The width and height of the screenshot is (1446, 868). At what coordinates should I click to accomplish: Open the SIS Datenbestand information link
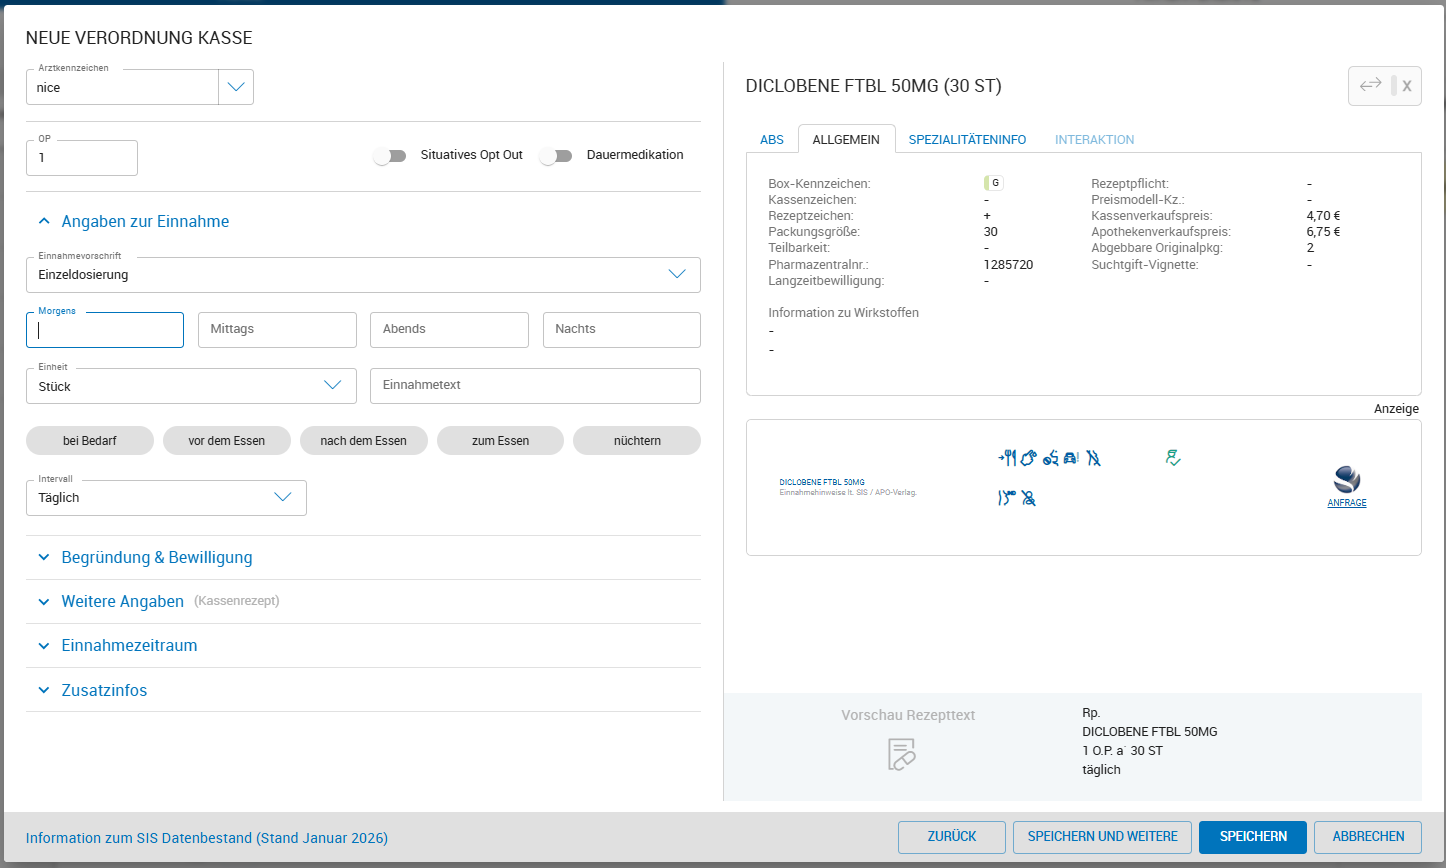tap(207, 838)
